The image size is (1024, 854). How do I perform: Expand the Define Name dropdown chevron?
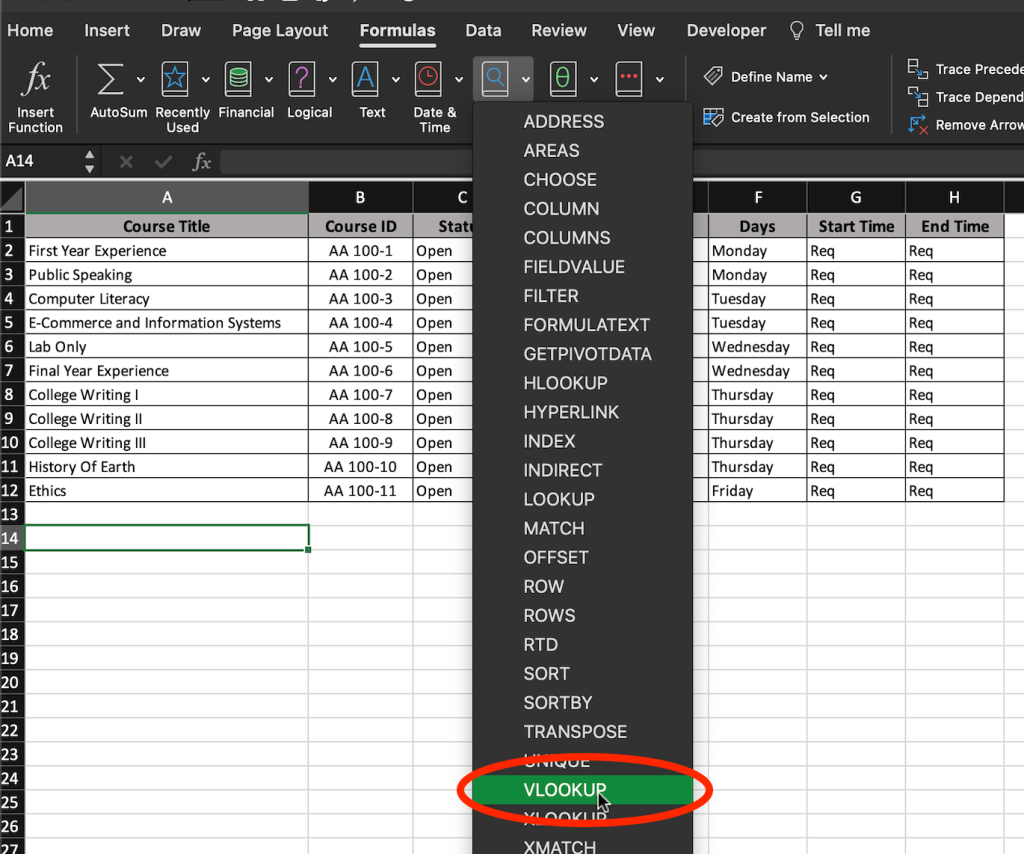tap(824, 77)
